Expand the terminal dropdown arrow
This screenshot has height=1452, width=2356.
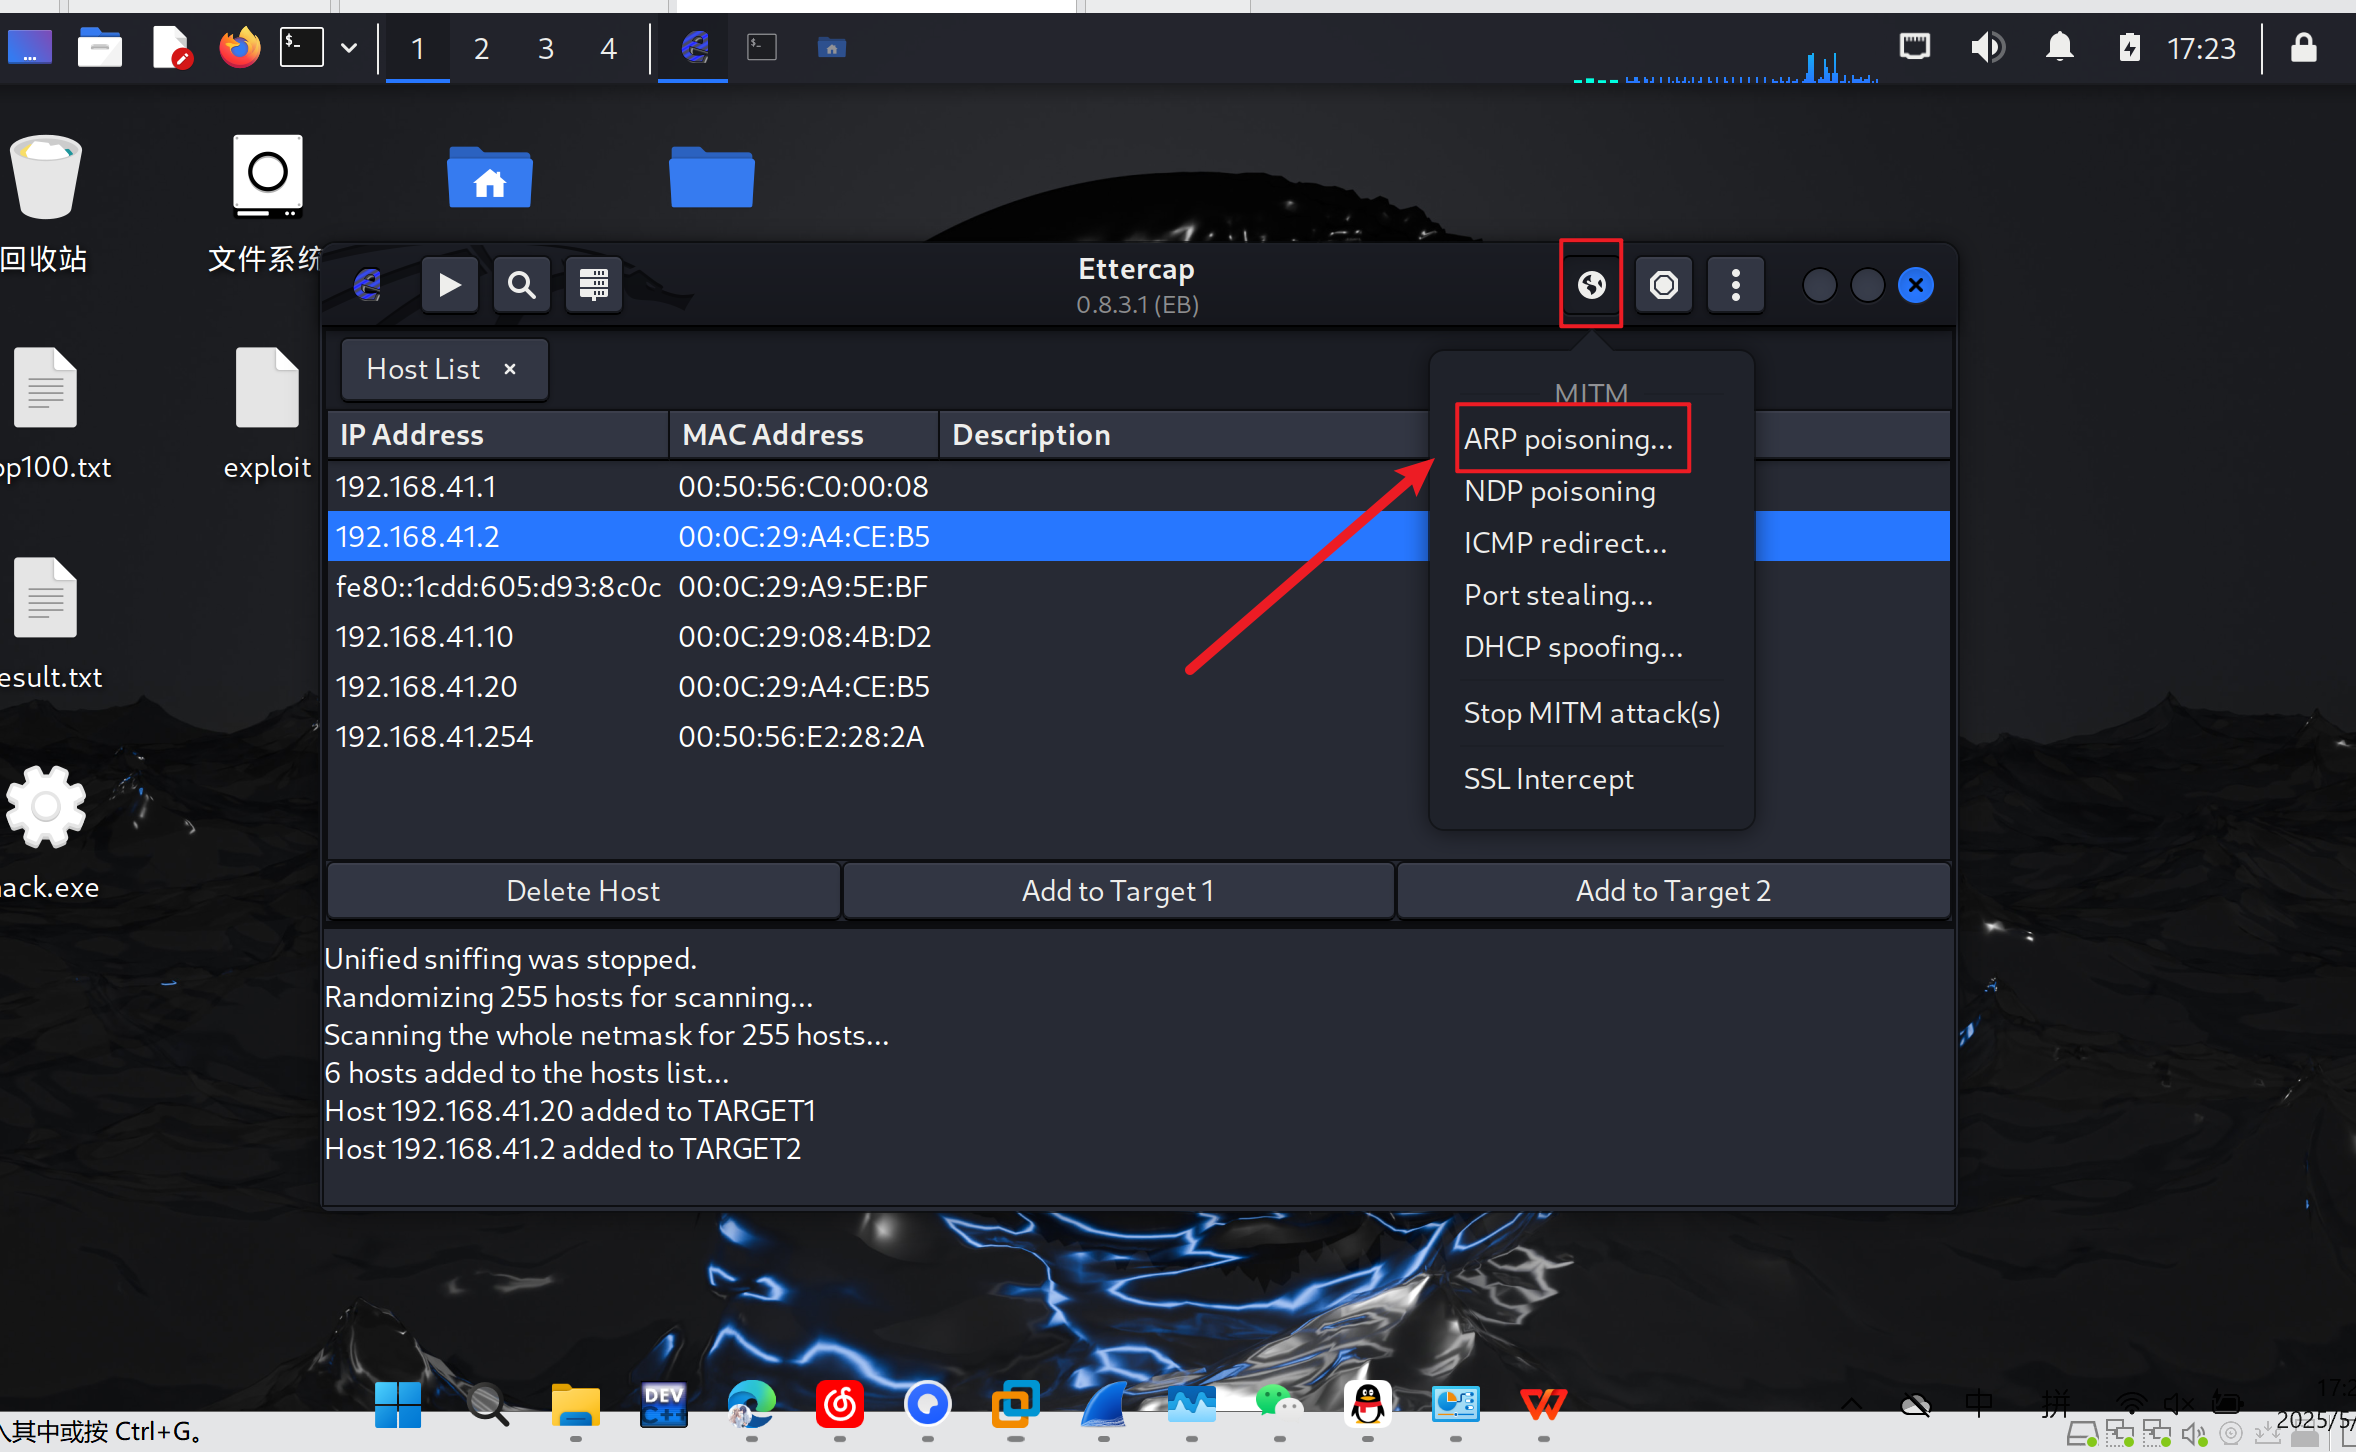point(348,47)
